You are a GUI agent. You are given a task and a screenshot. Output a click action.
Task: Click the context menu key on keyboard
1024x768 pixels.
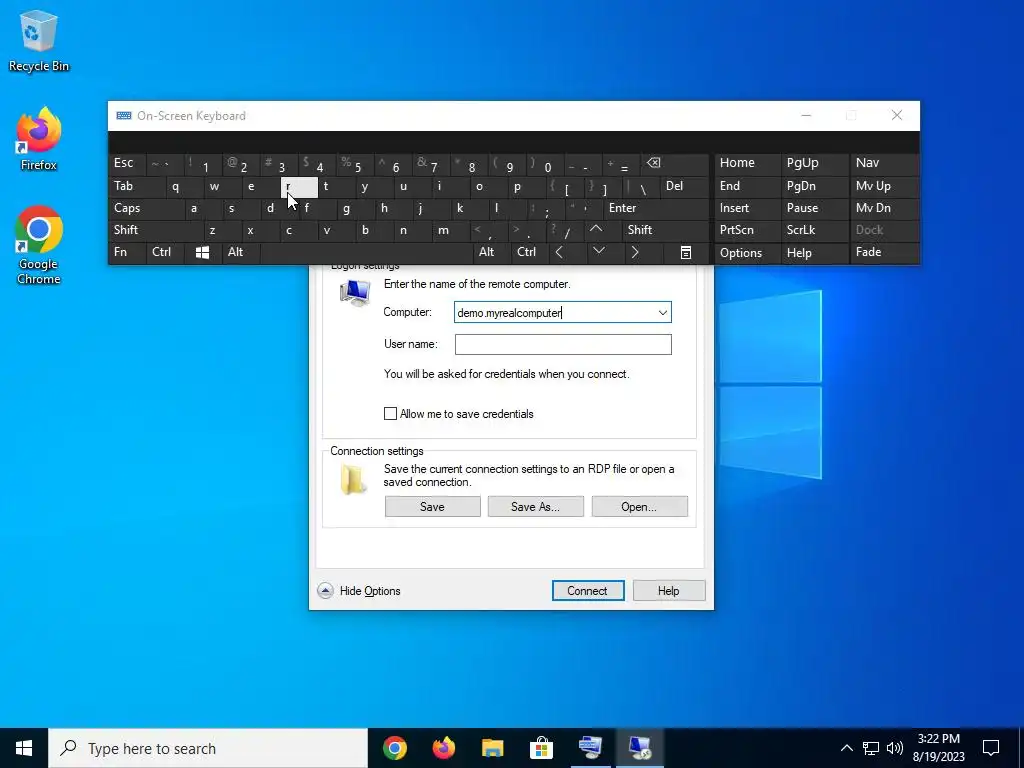tap(686, 253)
